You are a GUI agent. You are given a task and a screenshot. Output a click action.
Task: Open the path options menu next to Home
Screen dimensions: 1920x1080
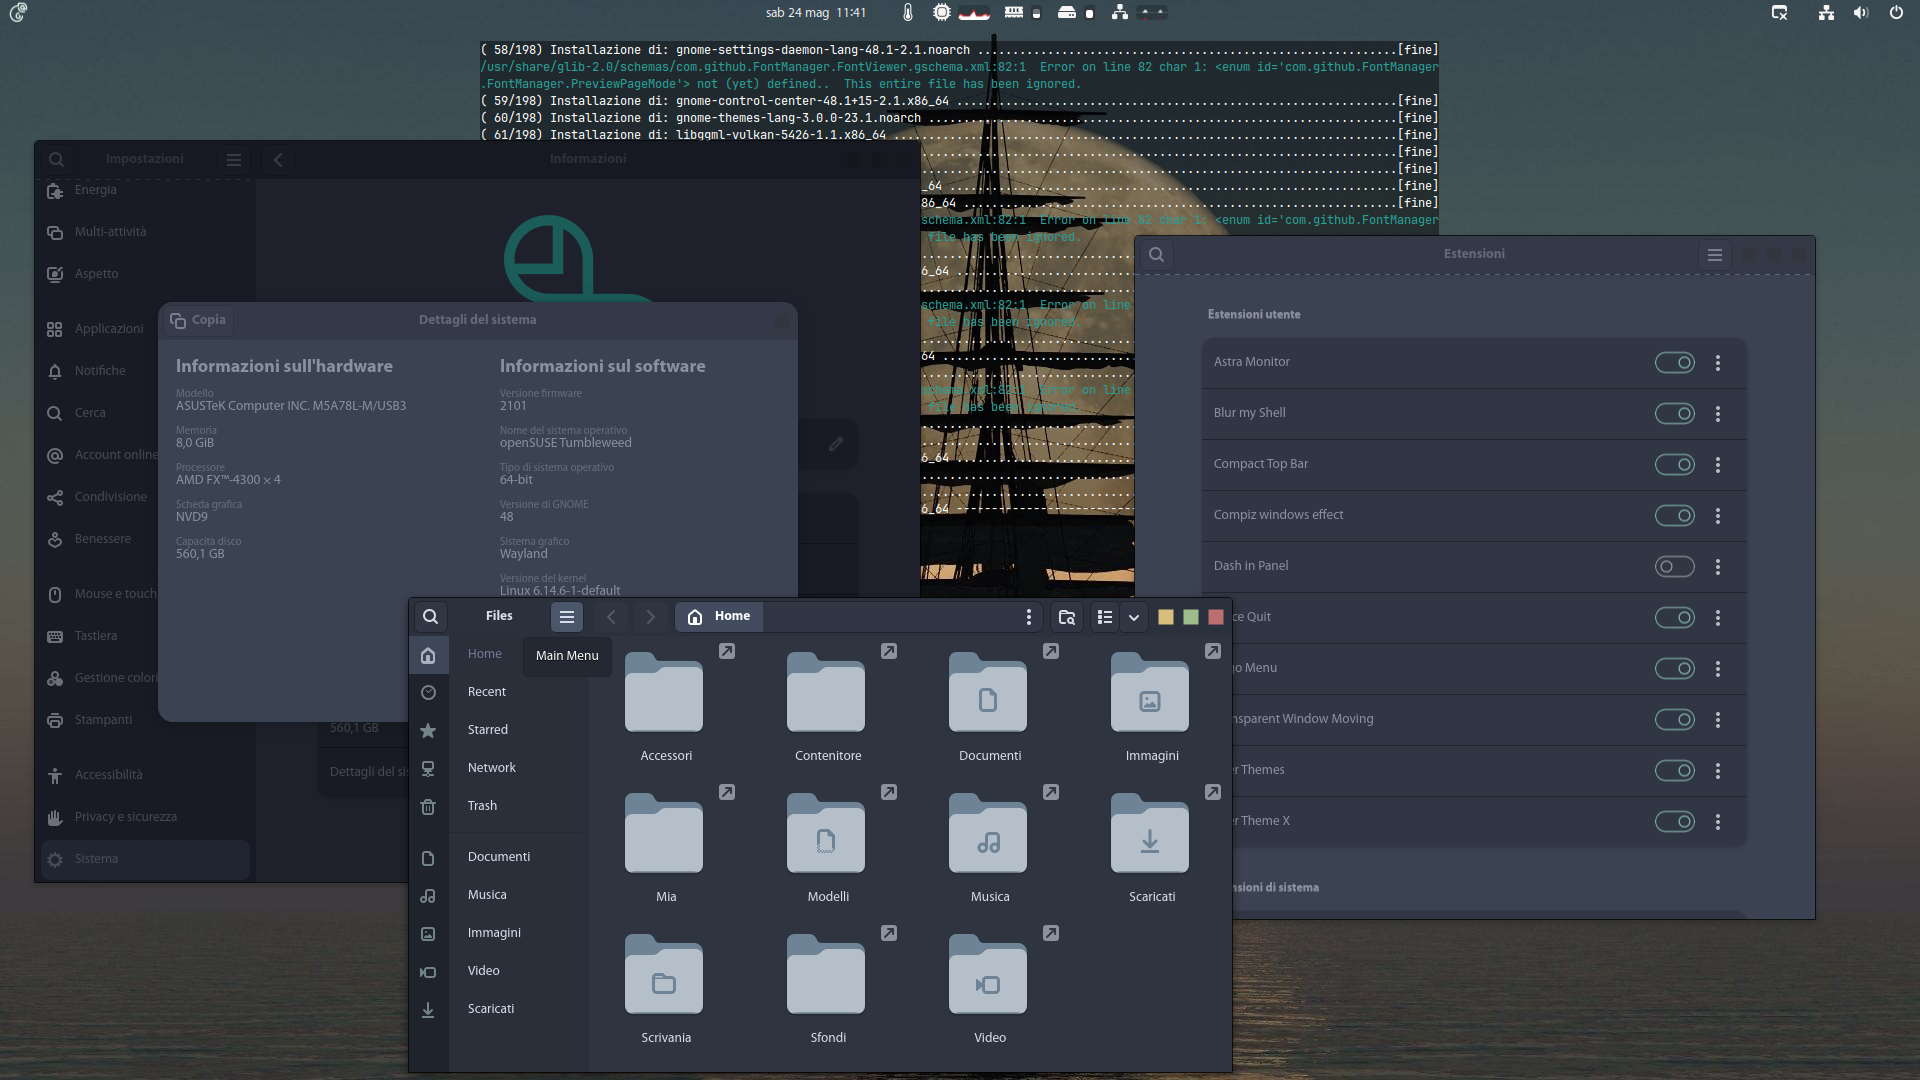(x=1028, y=617)
